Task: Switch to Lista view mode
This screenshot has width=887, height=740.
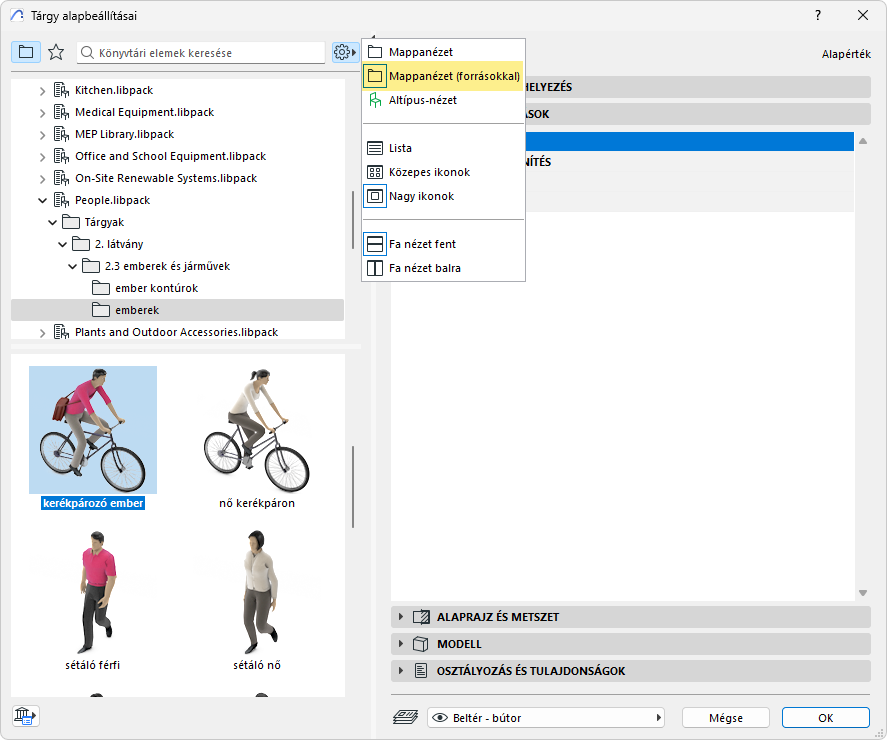Action: [x=400, y=148]
